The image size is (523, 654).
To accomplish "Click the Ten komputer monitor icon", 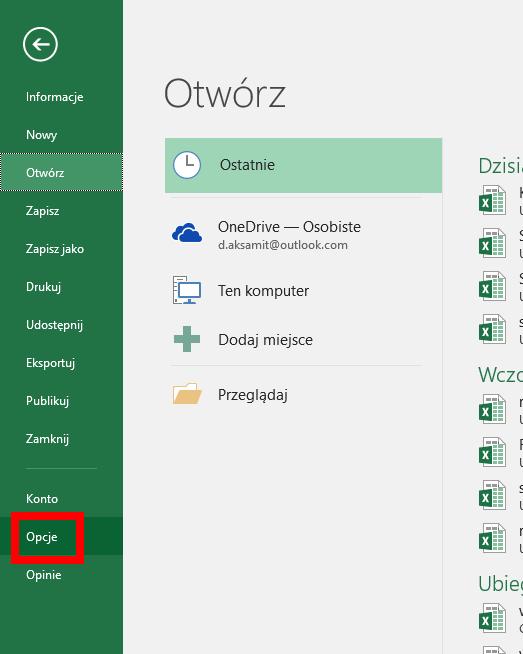I will click(187, 290).
